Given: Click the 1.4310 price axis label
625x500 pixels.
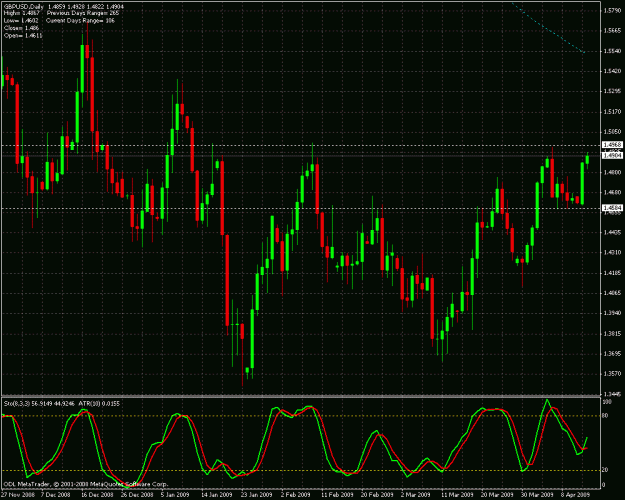Looking at the screenshot, I should point(613,253).
